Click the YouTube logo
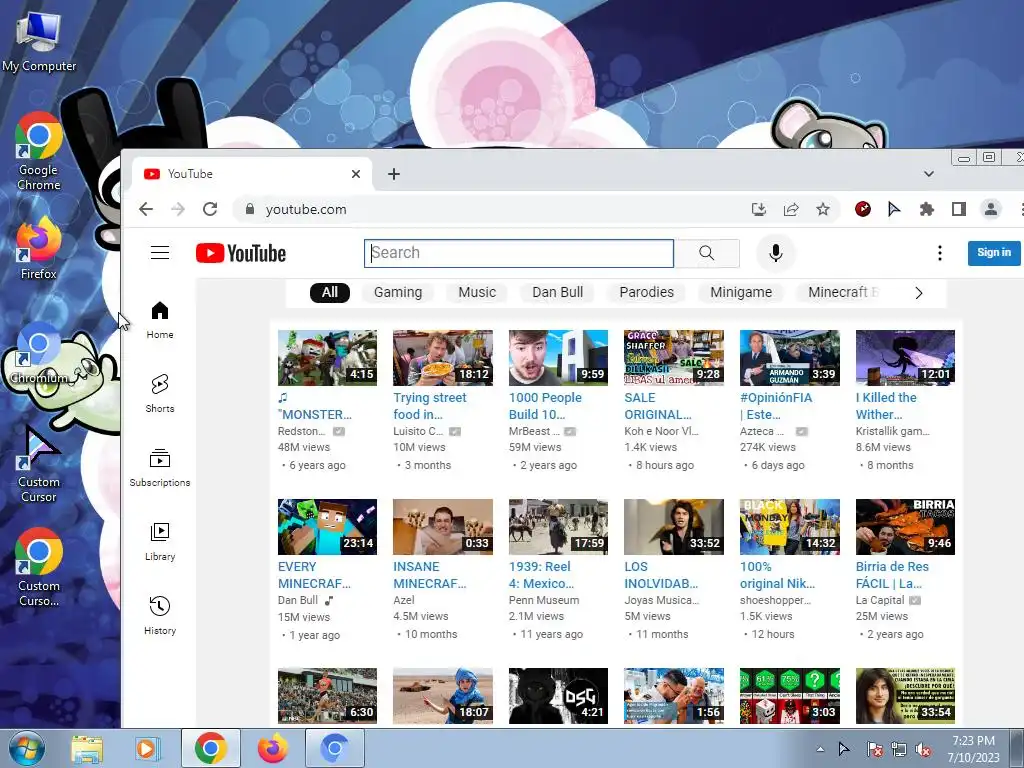Image resolution: width=1024 pixels, height=768 pixels. [x=241, y=253]
